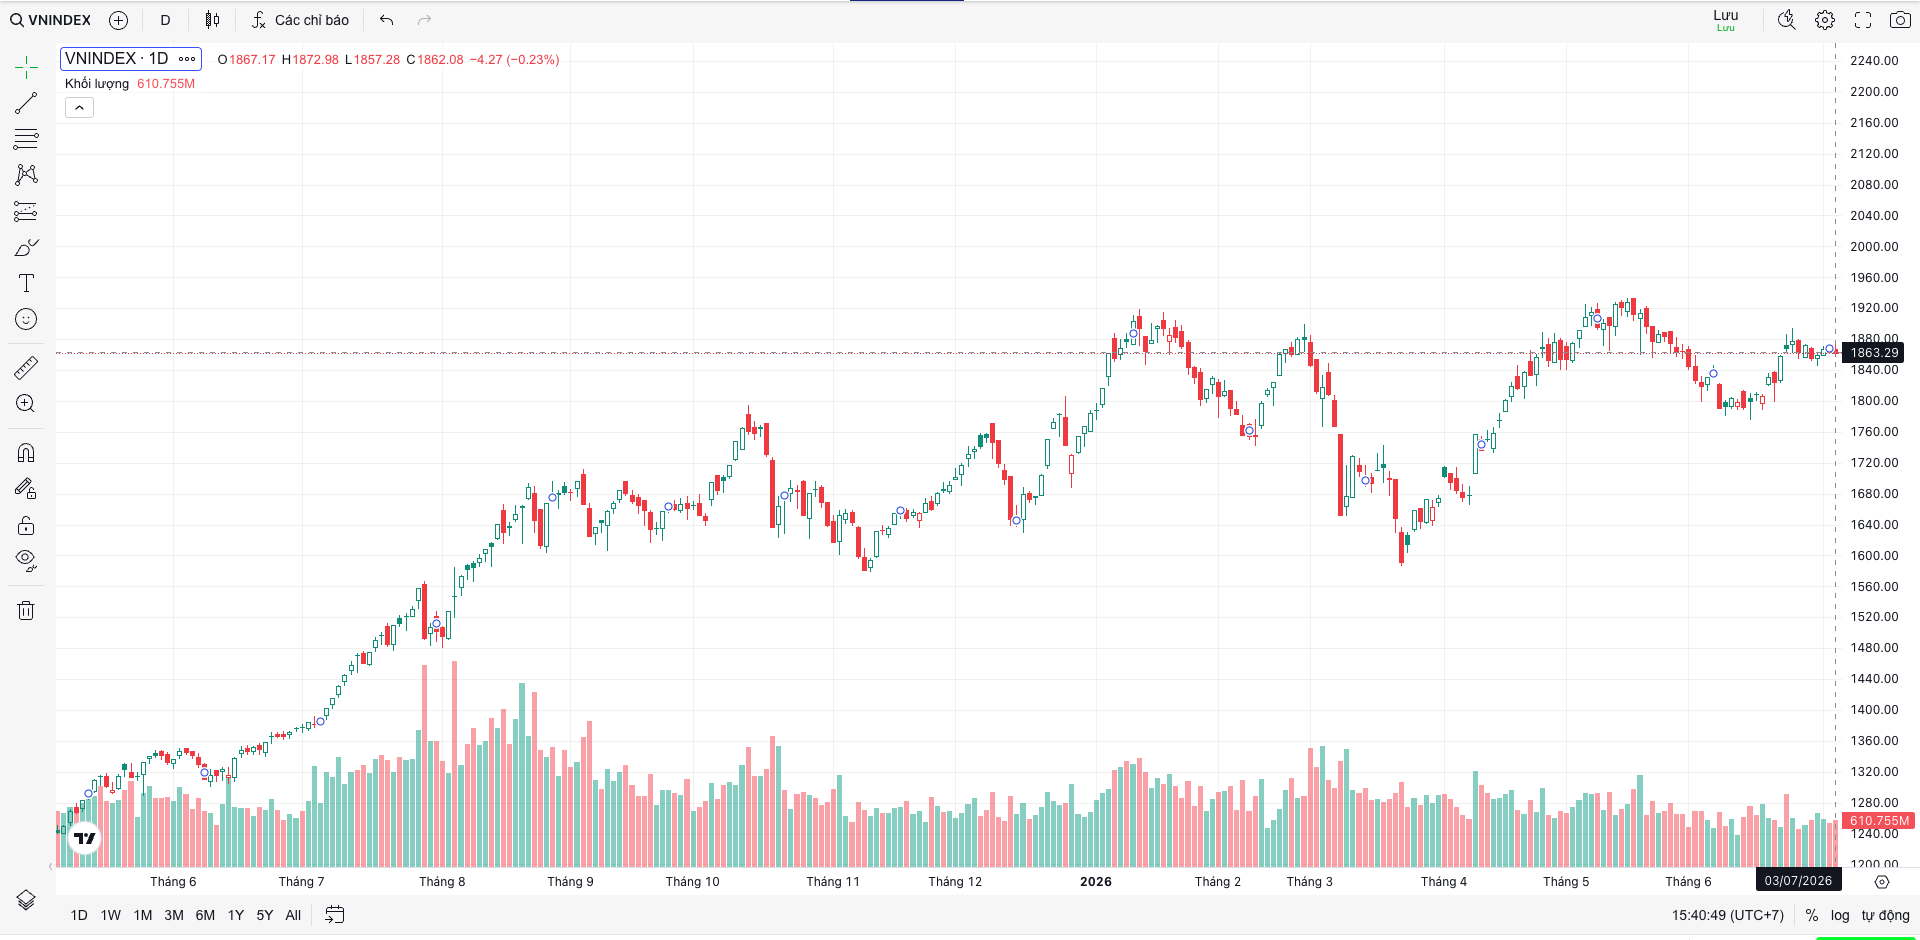The height and width of the screenshot is (940, 1920).
Task: Select the VNINDEX · 1D legend title
Action: (117, 59)
